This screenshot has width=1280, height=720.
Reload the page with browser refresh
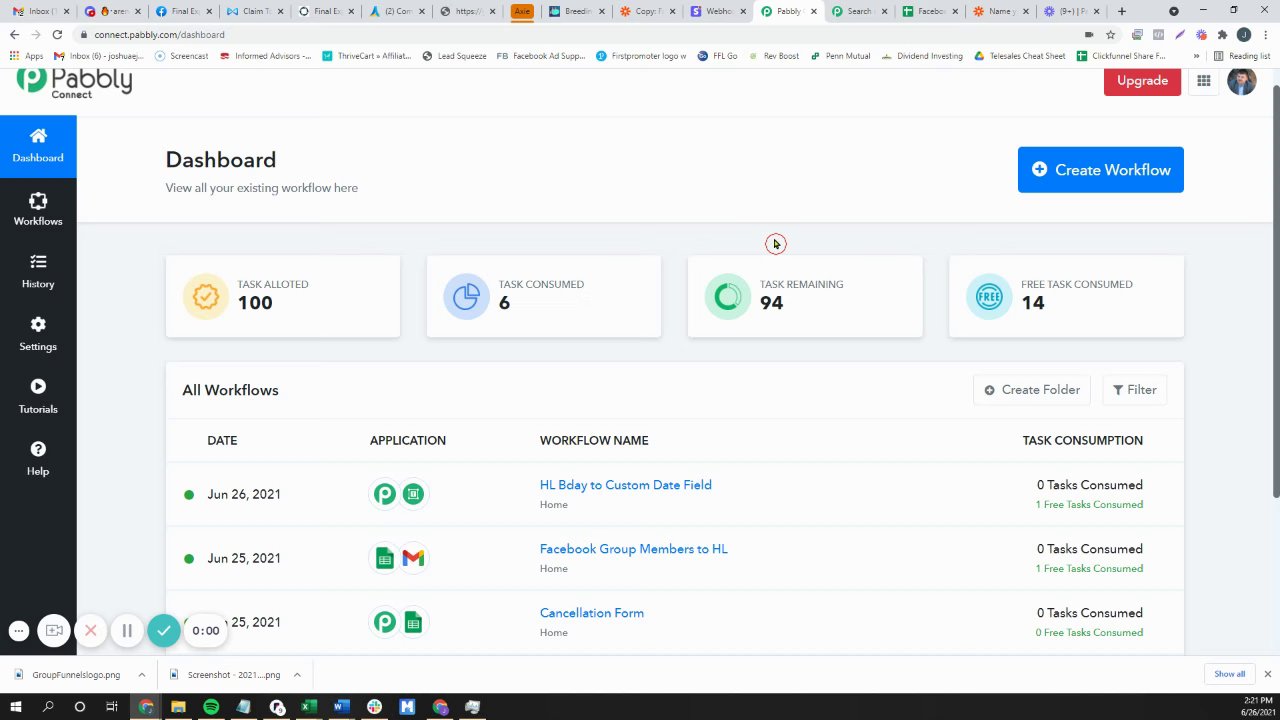coord(57,34)
